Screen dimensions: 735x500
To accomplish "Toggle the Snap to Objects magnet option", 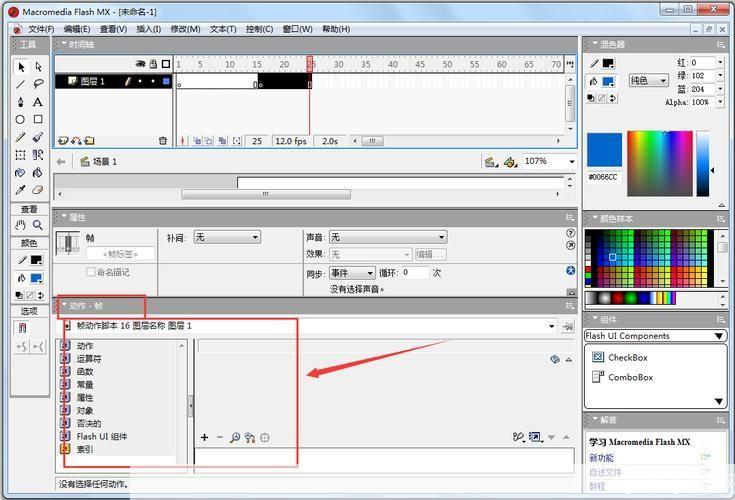I will point(22,328).
